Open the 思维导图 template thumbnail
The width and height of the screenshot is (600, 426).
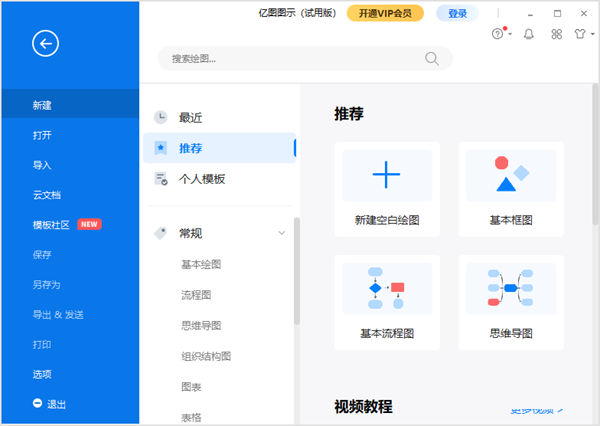click(511, 289)
